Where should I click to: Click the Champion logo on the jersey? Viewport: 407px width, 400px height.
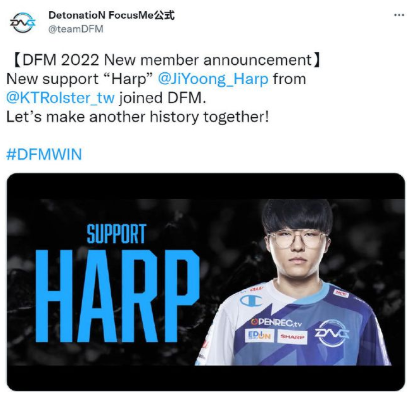pyautogui.click(x=251, y=301)
